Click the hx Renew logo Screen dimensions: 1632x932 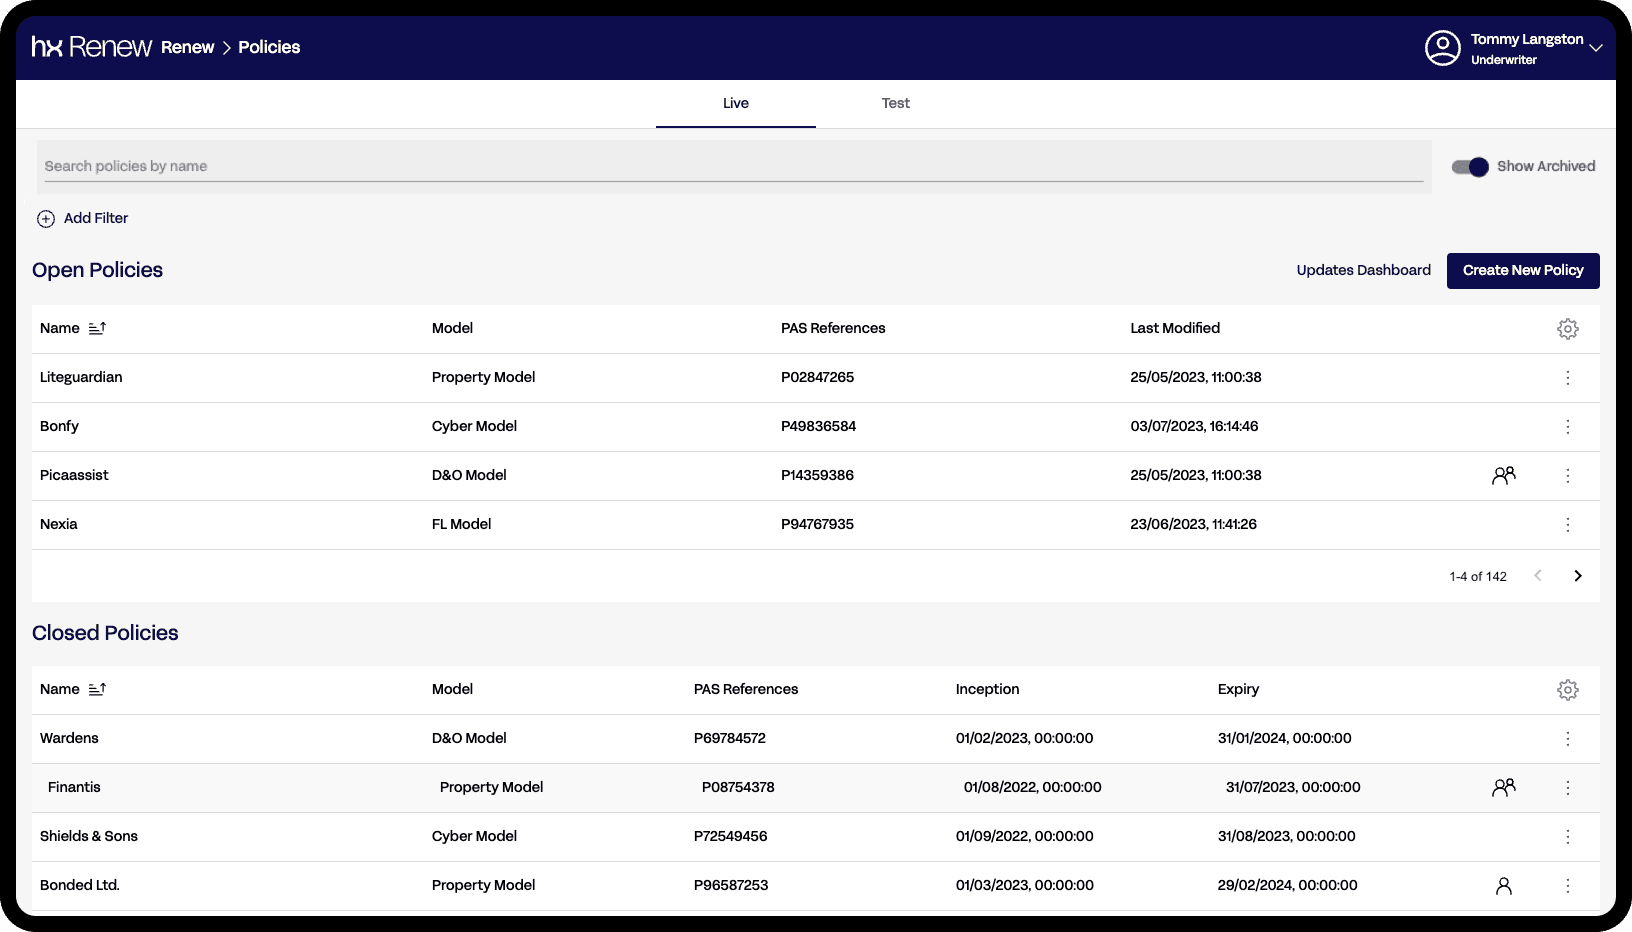[x=91, y=47]
